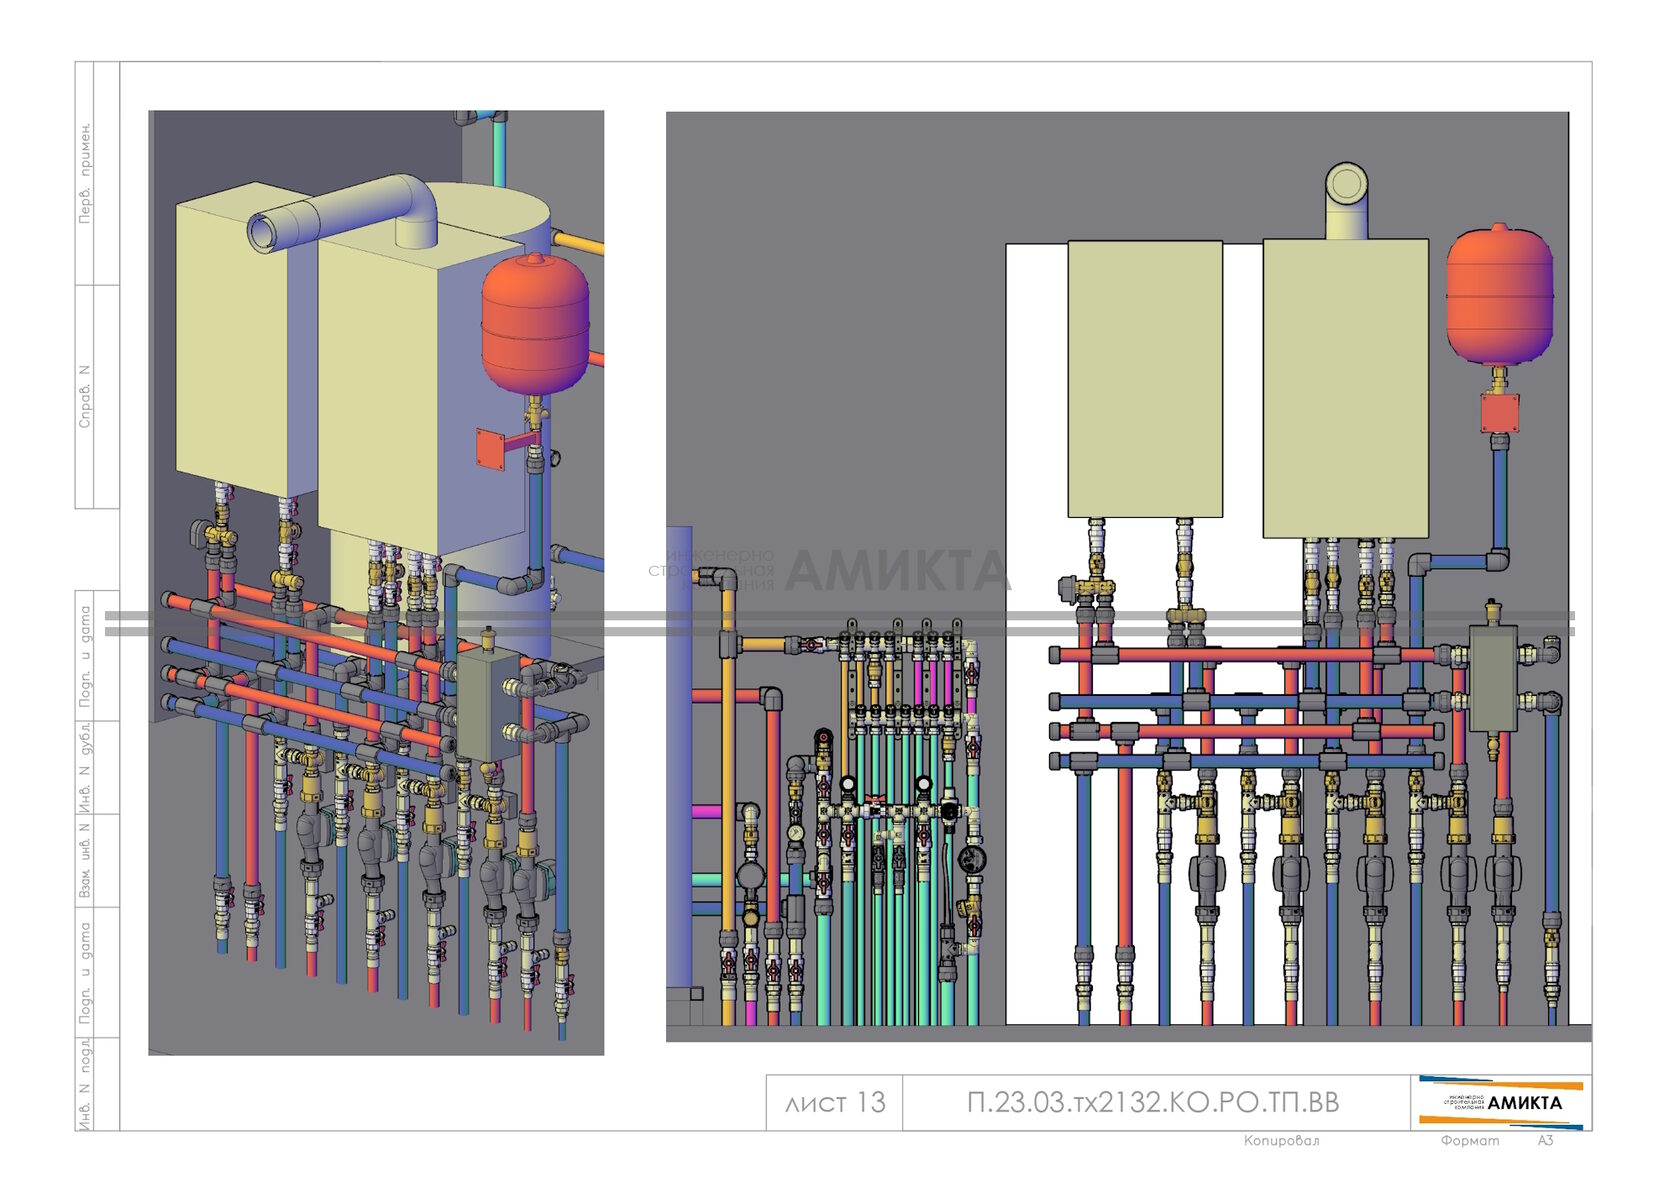Click the round flue pipe outlet above the boiler

click(1346, 184)
